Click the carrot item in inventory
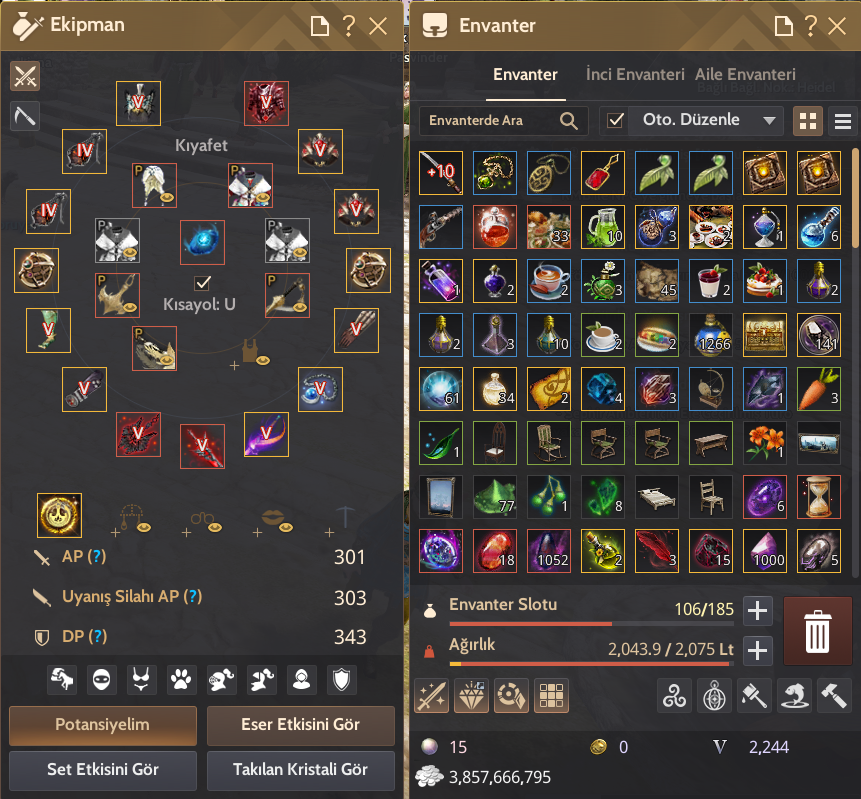Viewport: 861px width, 799px height. coord(819,389)
